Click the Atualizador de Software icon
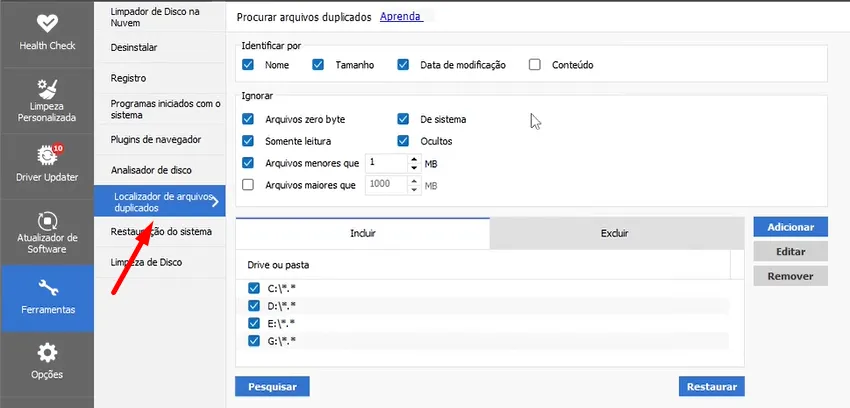This screenshot has height=408, width=850. pos(47,220)
